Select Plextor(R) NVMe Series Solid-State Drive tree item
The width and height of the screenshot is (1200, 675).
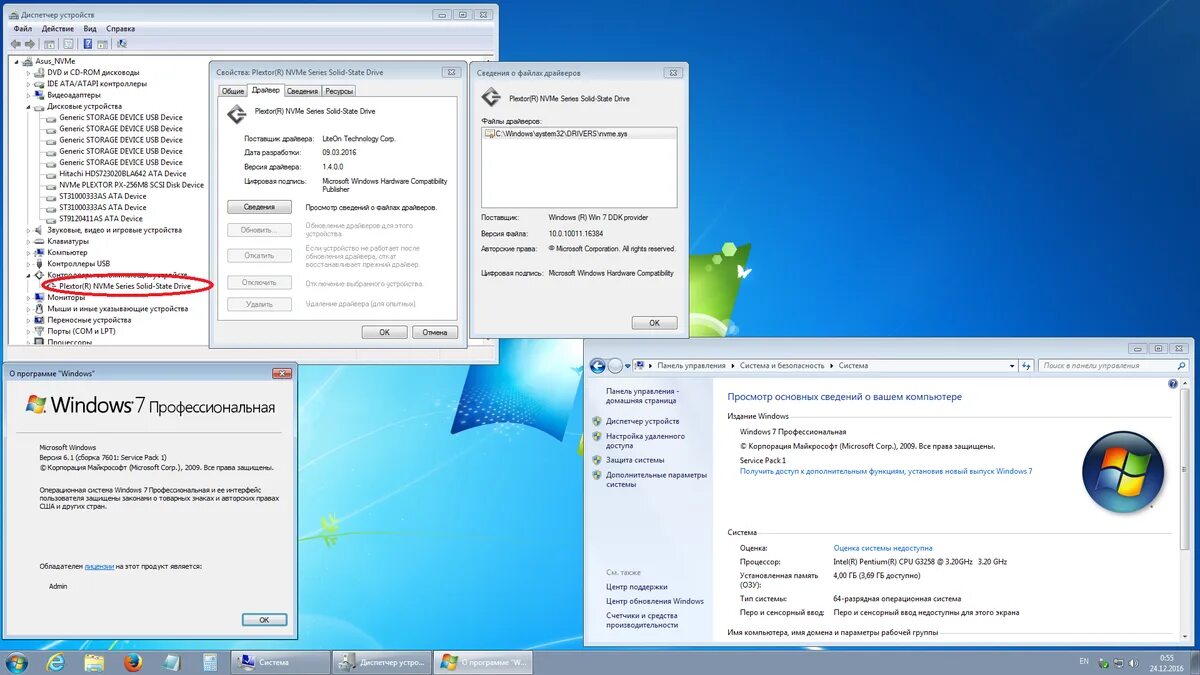point(125,286)
